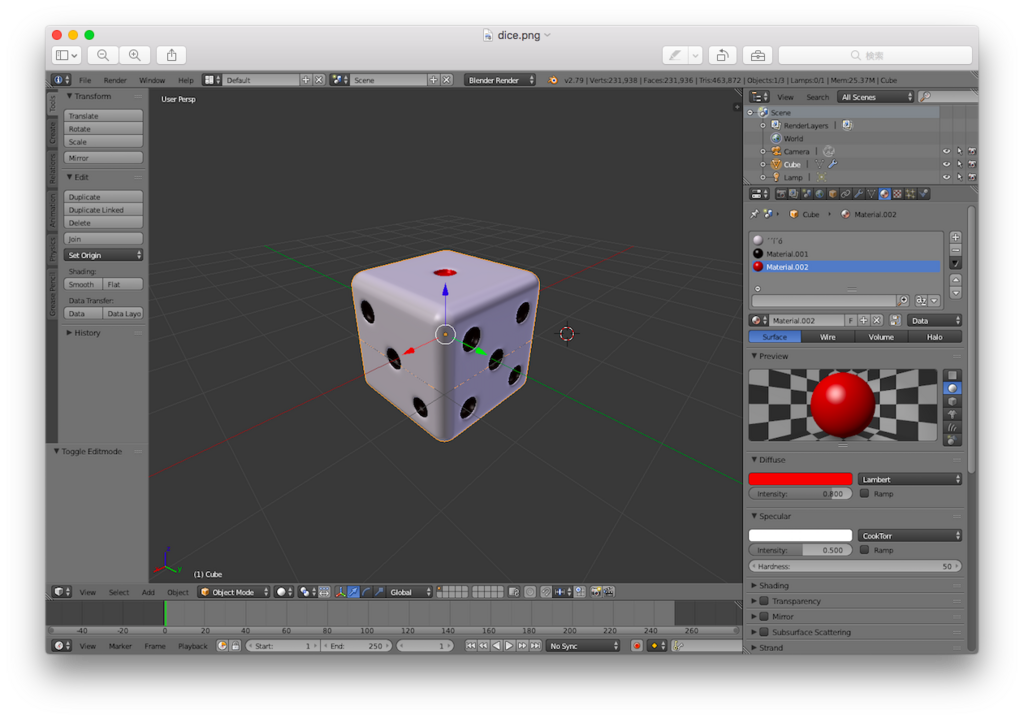This screenshot has width=1024, height=719.
Task: Rotate image with Preview rotate button
Action: click(722, 56)
